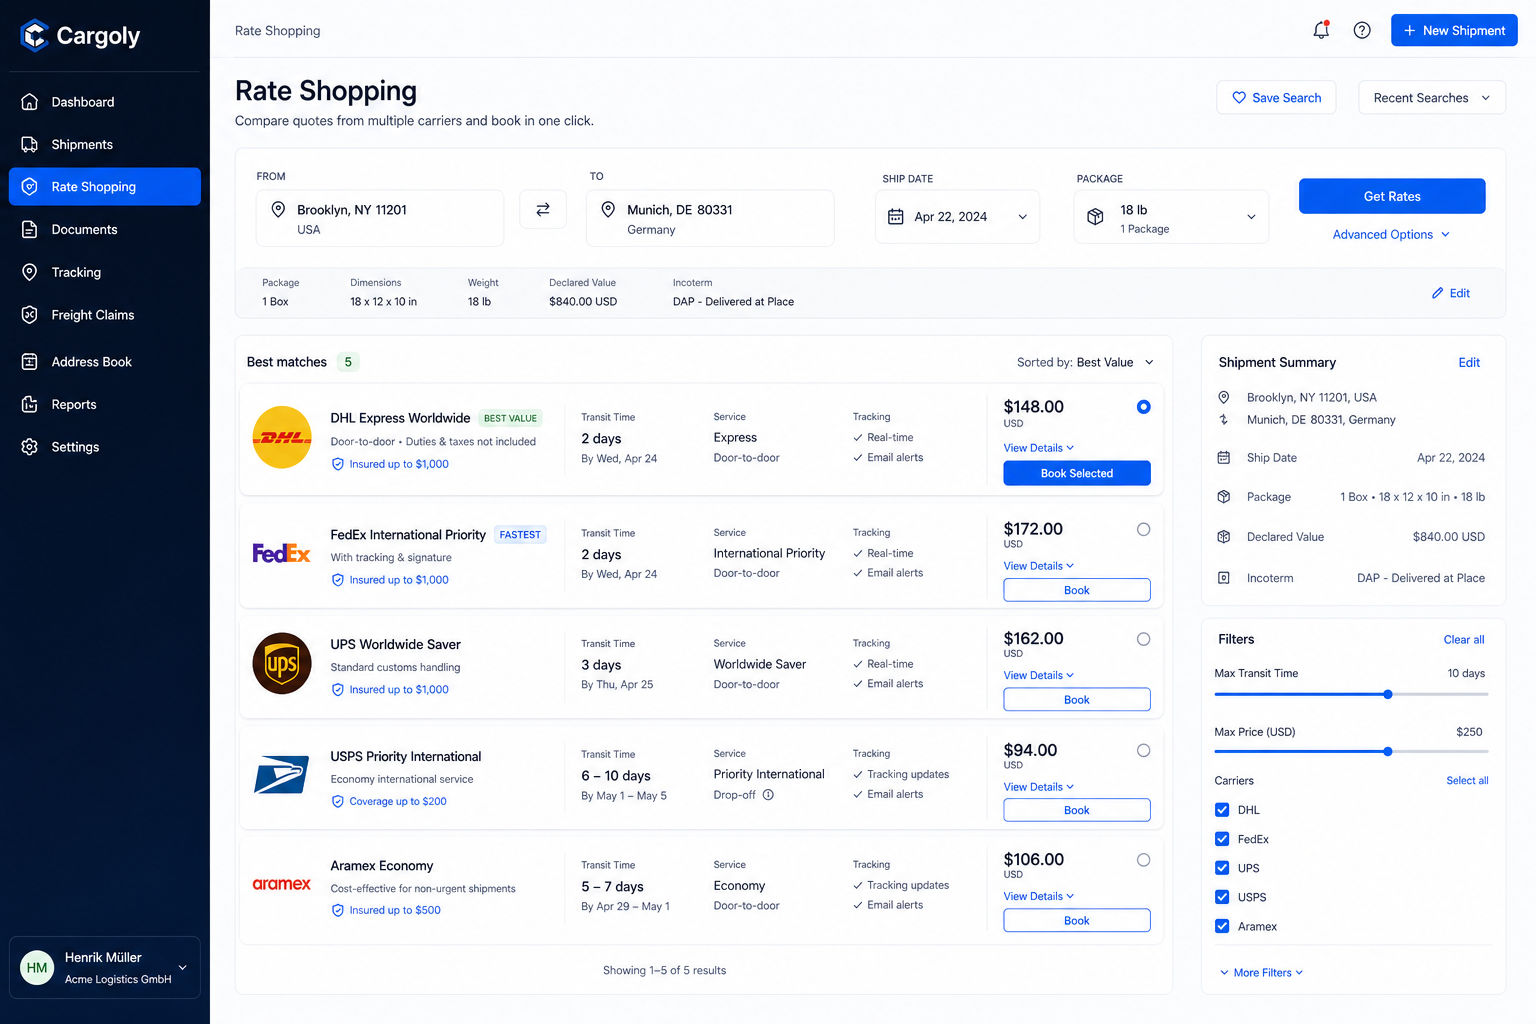Click the To address field Munich, DE
Screen dimensions: 1536x1024
coord(710,218)
